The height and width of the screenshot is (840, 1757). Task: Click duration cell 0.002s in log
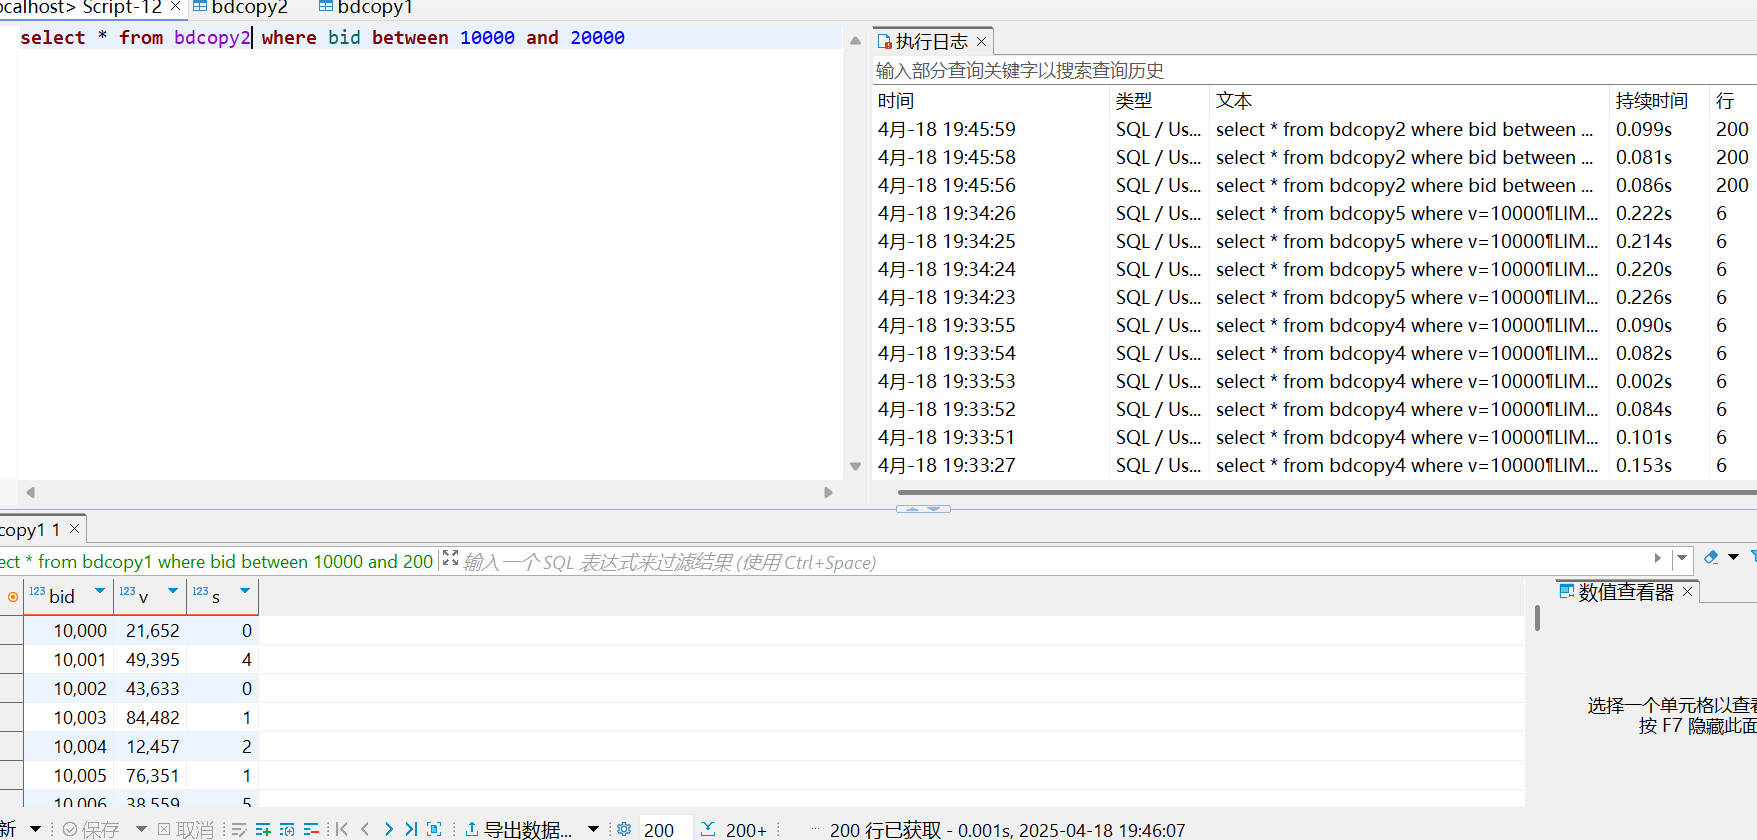tap(1644, 381)
